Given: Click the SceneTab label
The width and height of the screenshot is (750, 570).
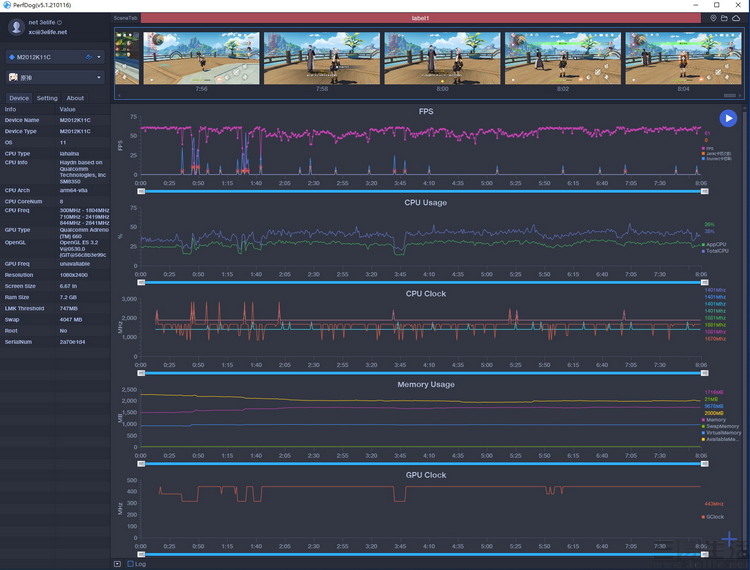Looking at the screenshot, I should click(x=125, y=18).
